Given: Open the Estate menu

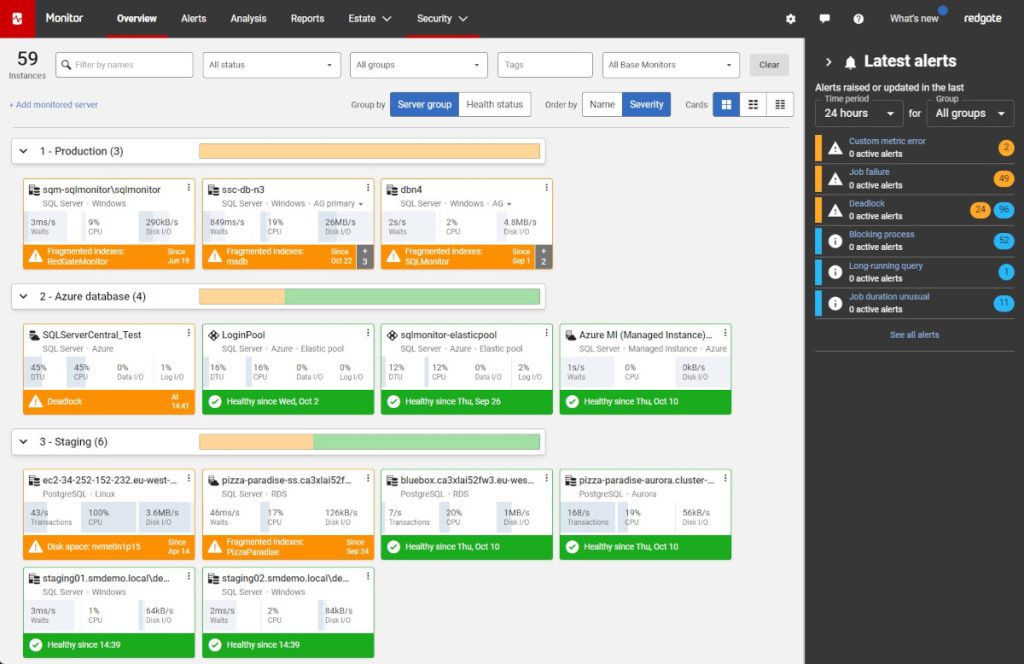Looking at the screenshot, I should pos(369,18).
